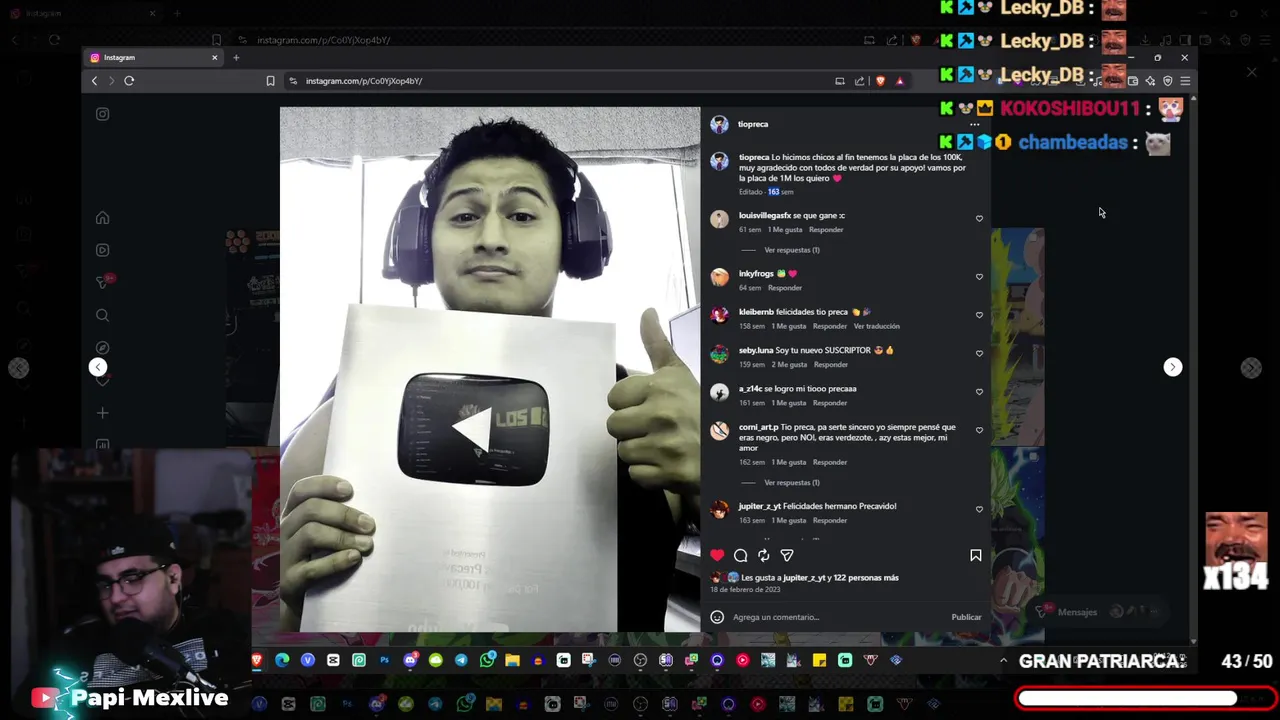
Task: Click the share icon in address bar
Action: coord(859,81)
